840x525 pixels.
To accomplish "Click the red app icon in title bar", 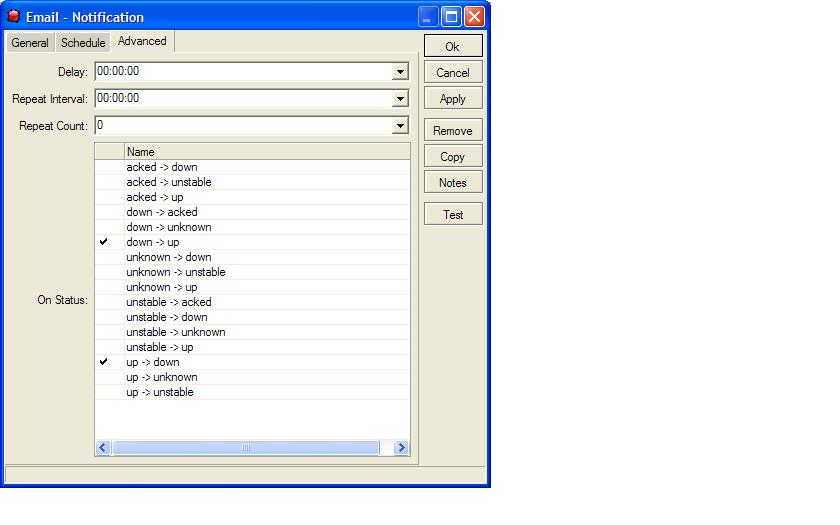I will tap(13, 17).
